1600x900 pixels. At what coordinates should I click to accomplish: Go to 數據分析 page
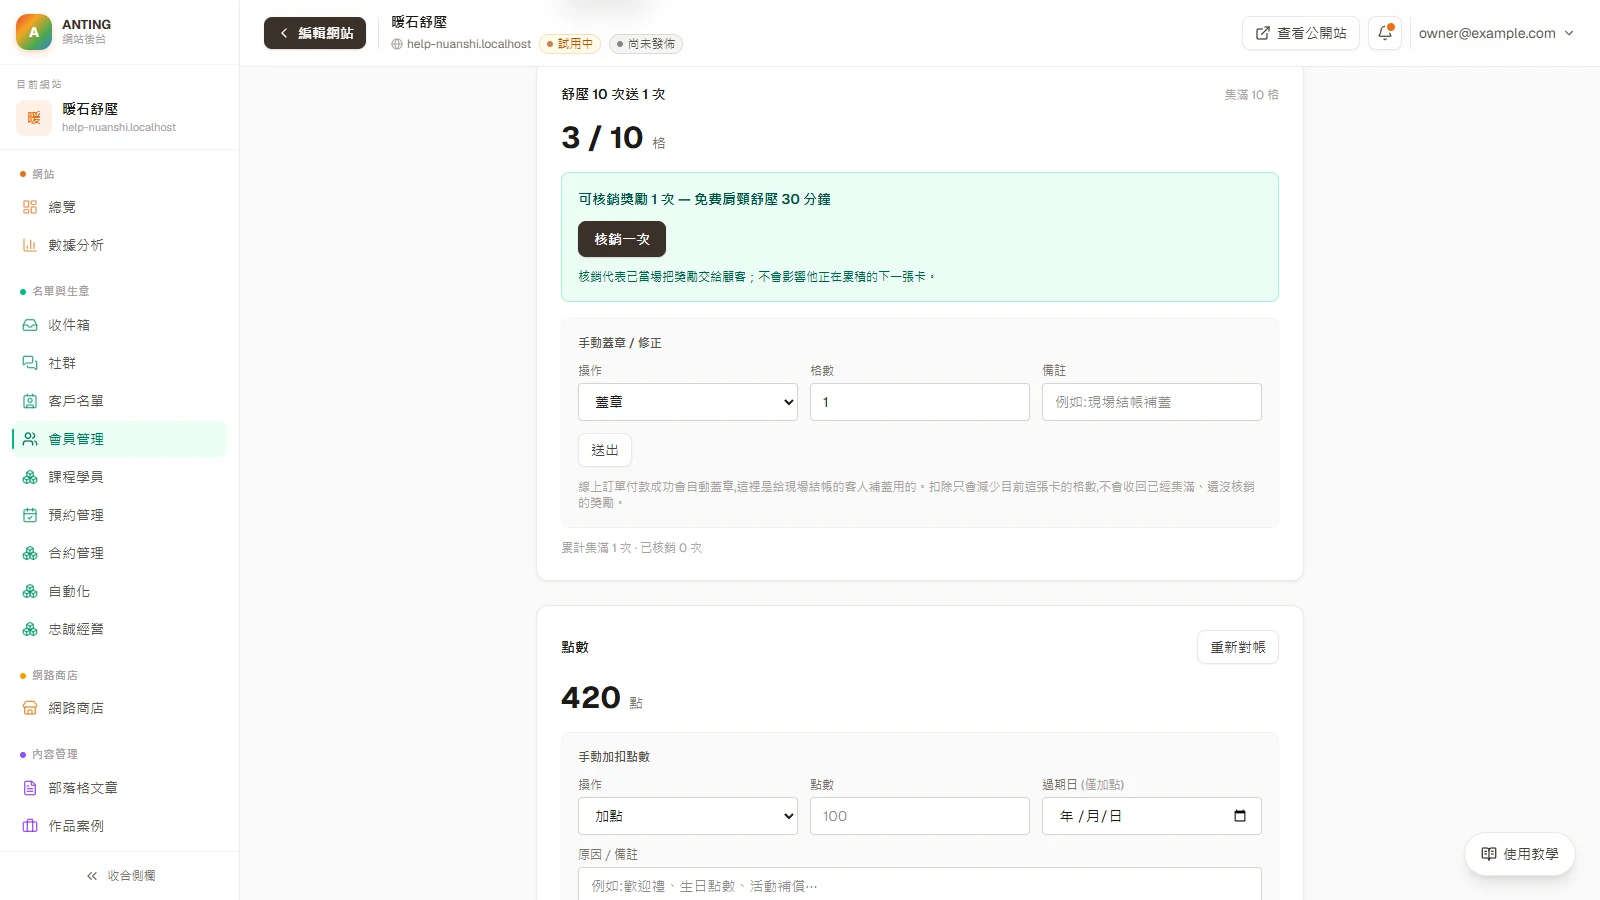pos(120,245)
